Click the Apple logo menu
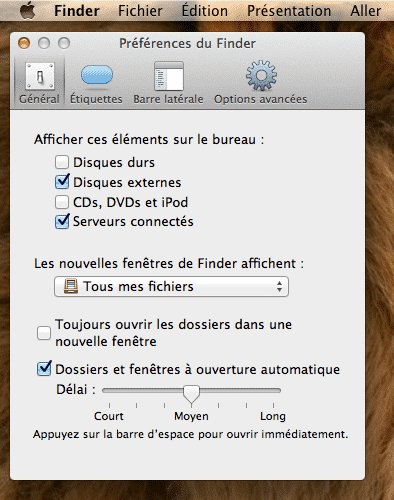Image resolution: width=394 pixels, height=500 pixels. pos(28,11)
